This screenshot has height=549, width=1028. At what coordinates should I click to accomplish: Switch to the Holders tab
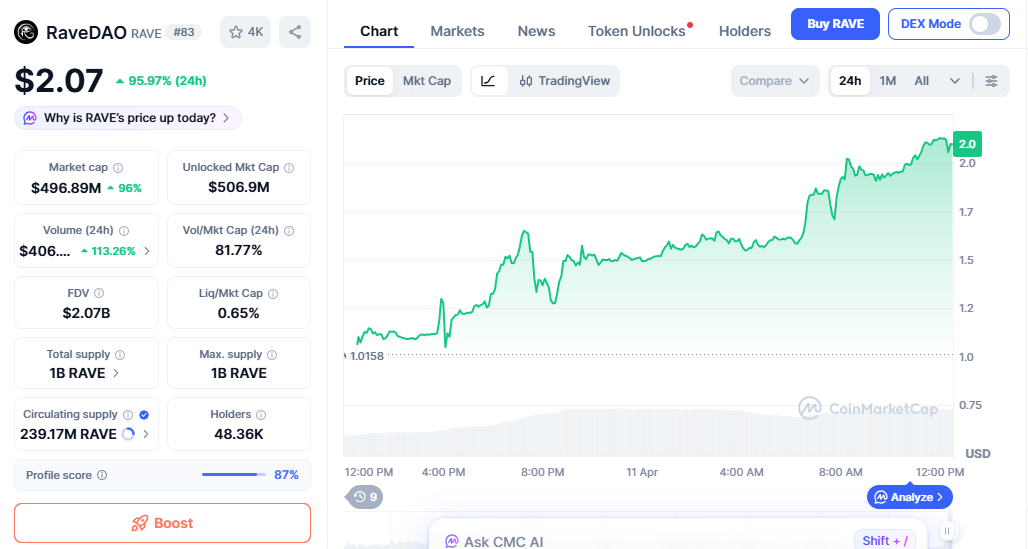(x=745, y=31)
